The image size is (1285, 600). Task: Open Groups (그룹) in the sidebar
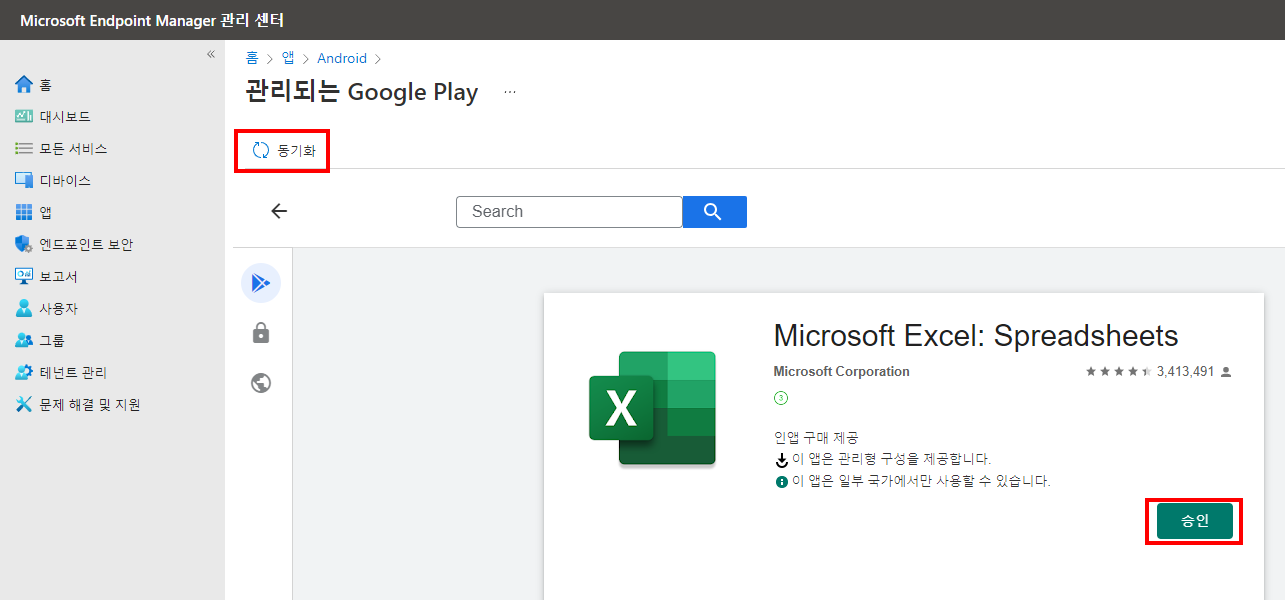[x=40, y=341]
